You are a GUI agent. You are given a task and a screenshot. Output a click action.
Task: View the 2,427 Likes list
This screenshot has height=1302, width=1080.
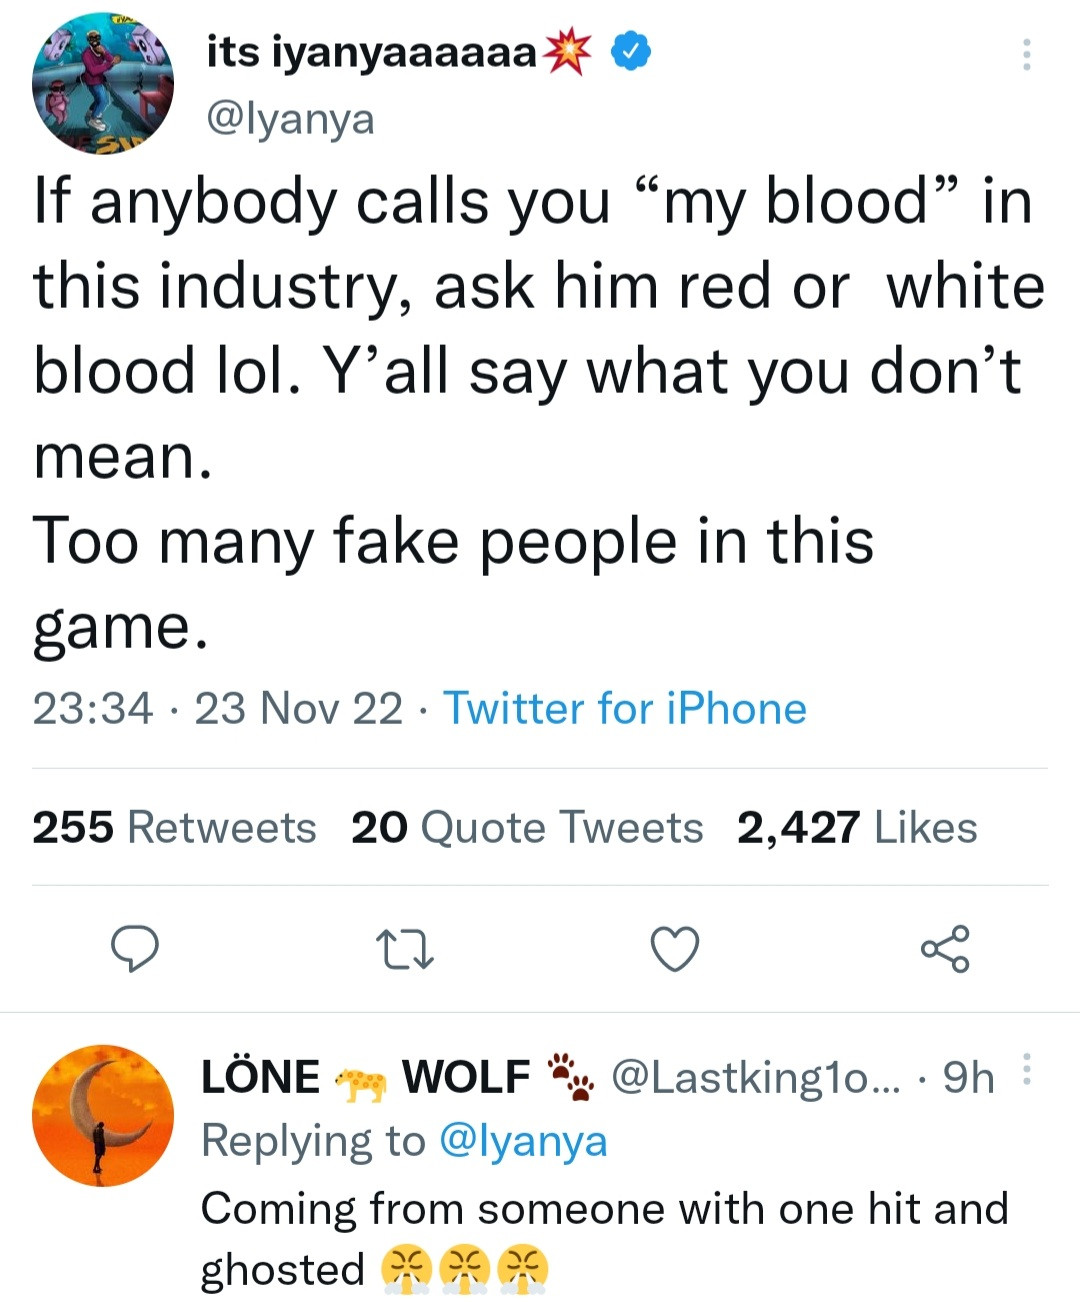(x=857, y=827)
